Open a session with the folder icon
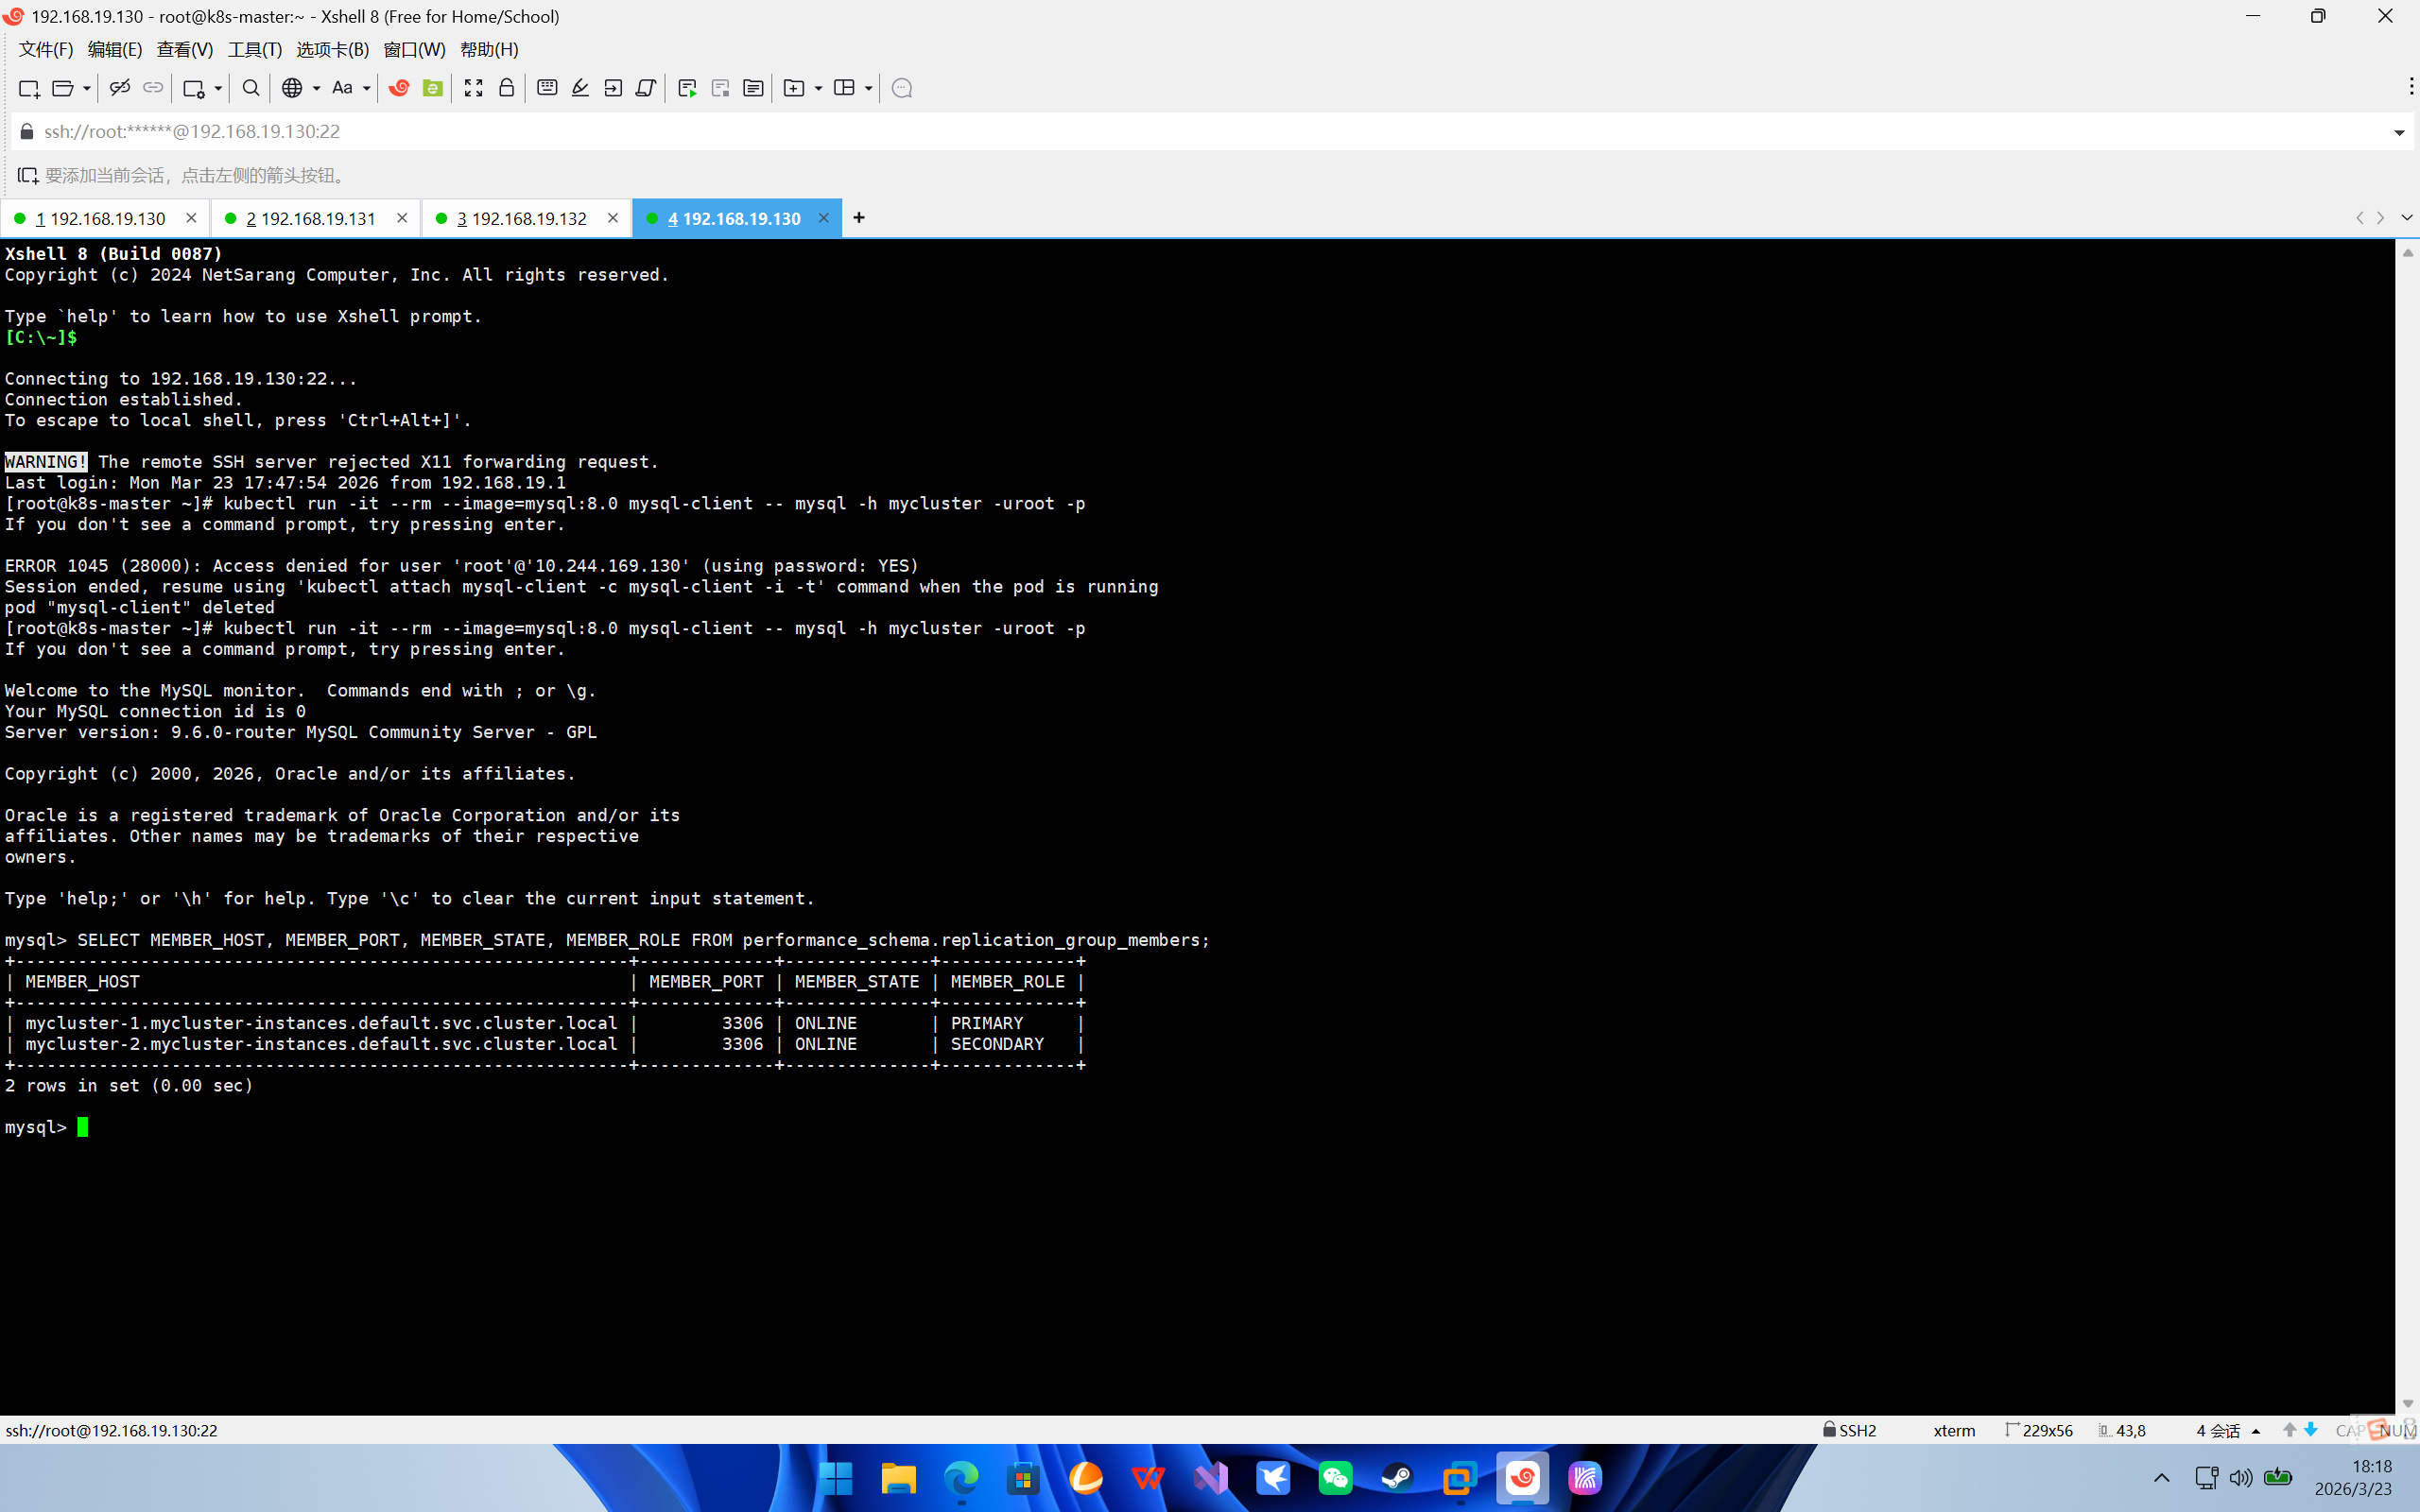This screenshot has height=1512, width=2420. 62,88
